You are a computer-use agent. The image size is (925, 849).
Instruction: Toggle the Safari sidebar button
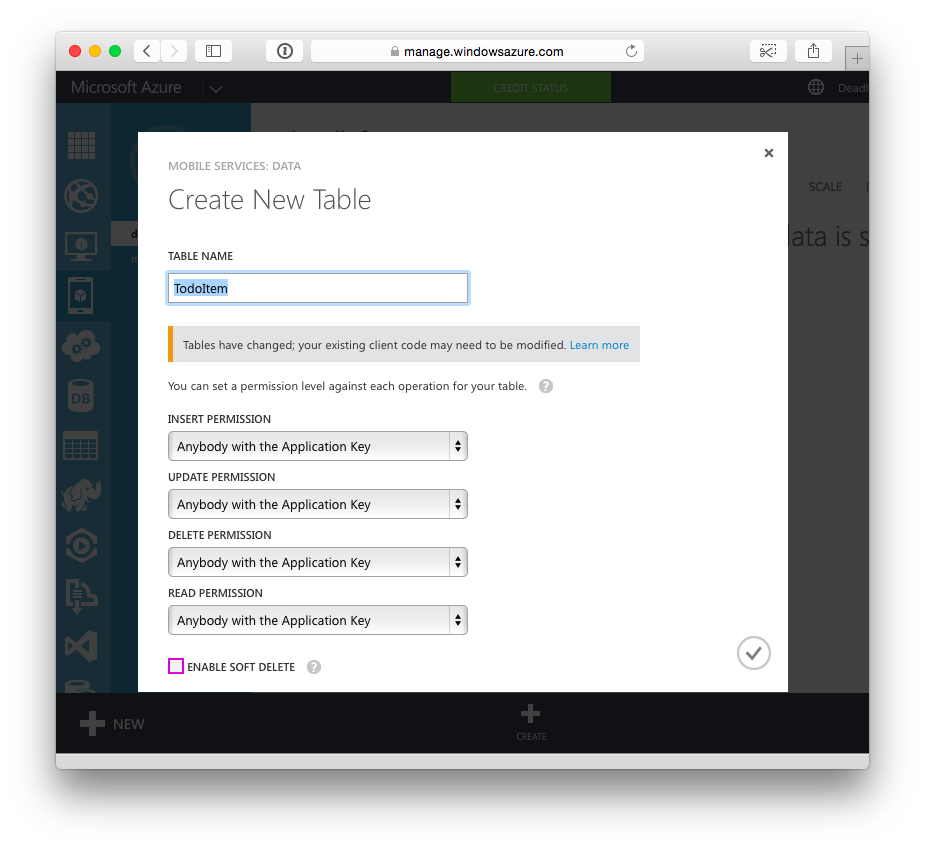tap(214, 51)
